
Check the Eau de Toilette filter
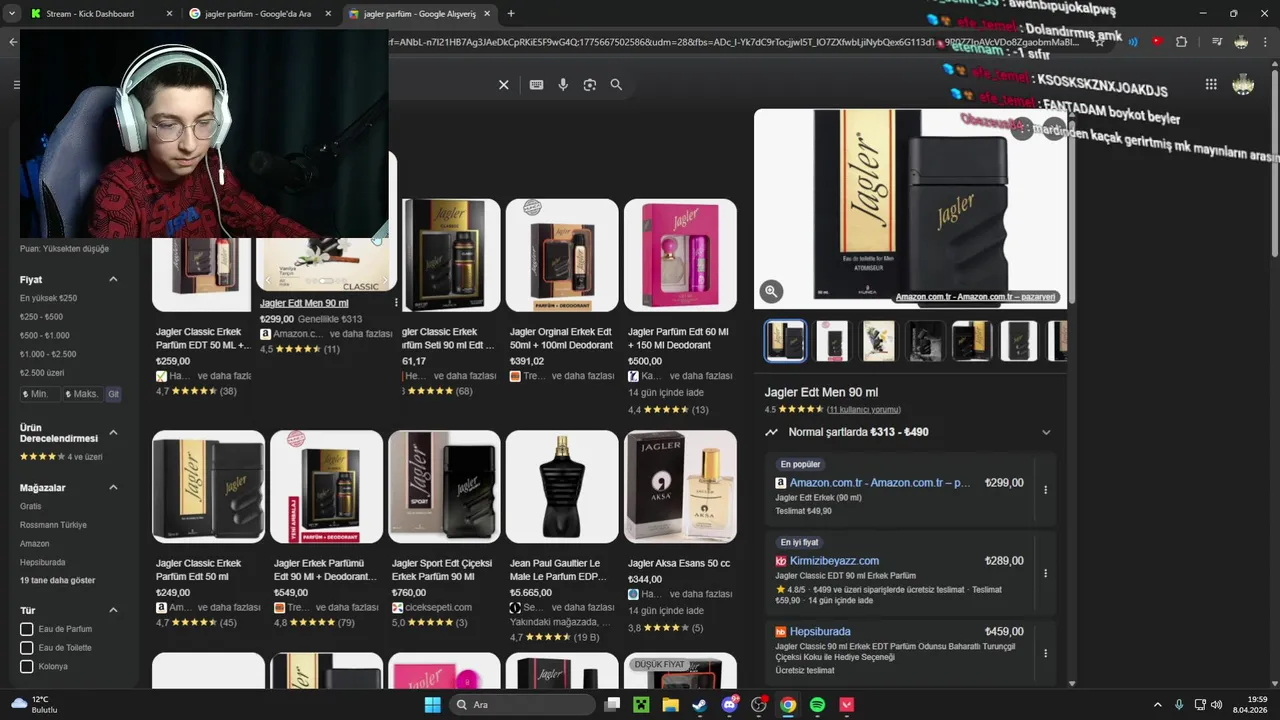(27, 648)
